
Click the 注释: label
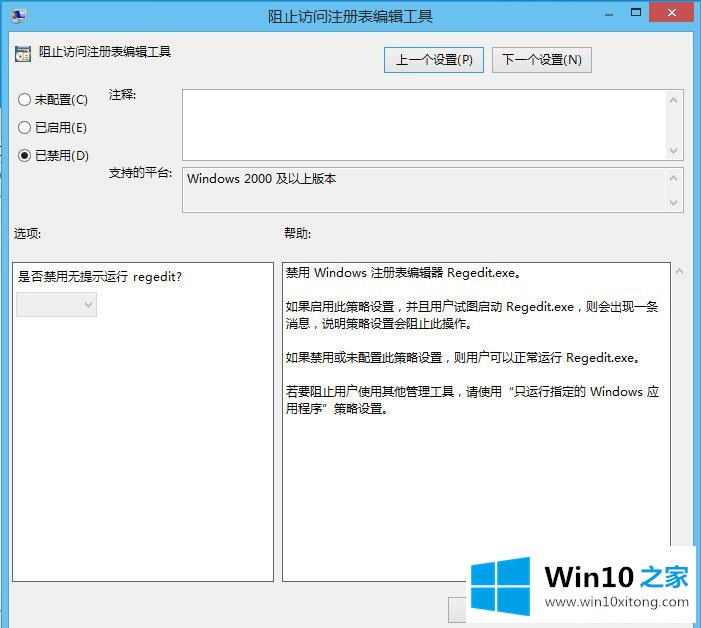[122, 95]
